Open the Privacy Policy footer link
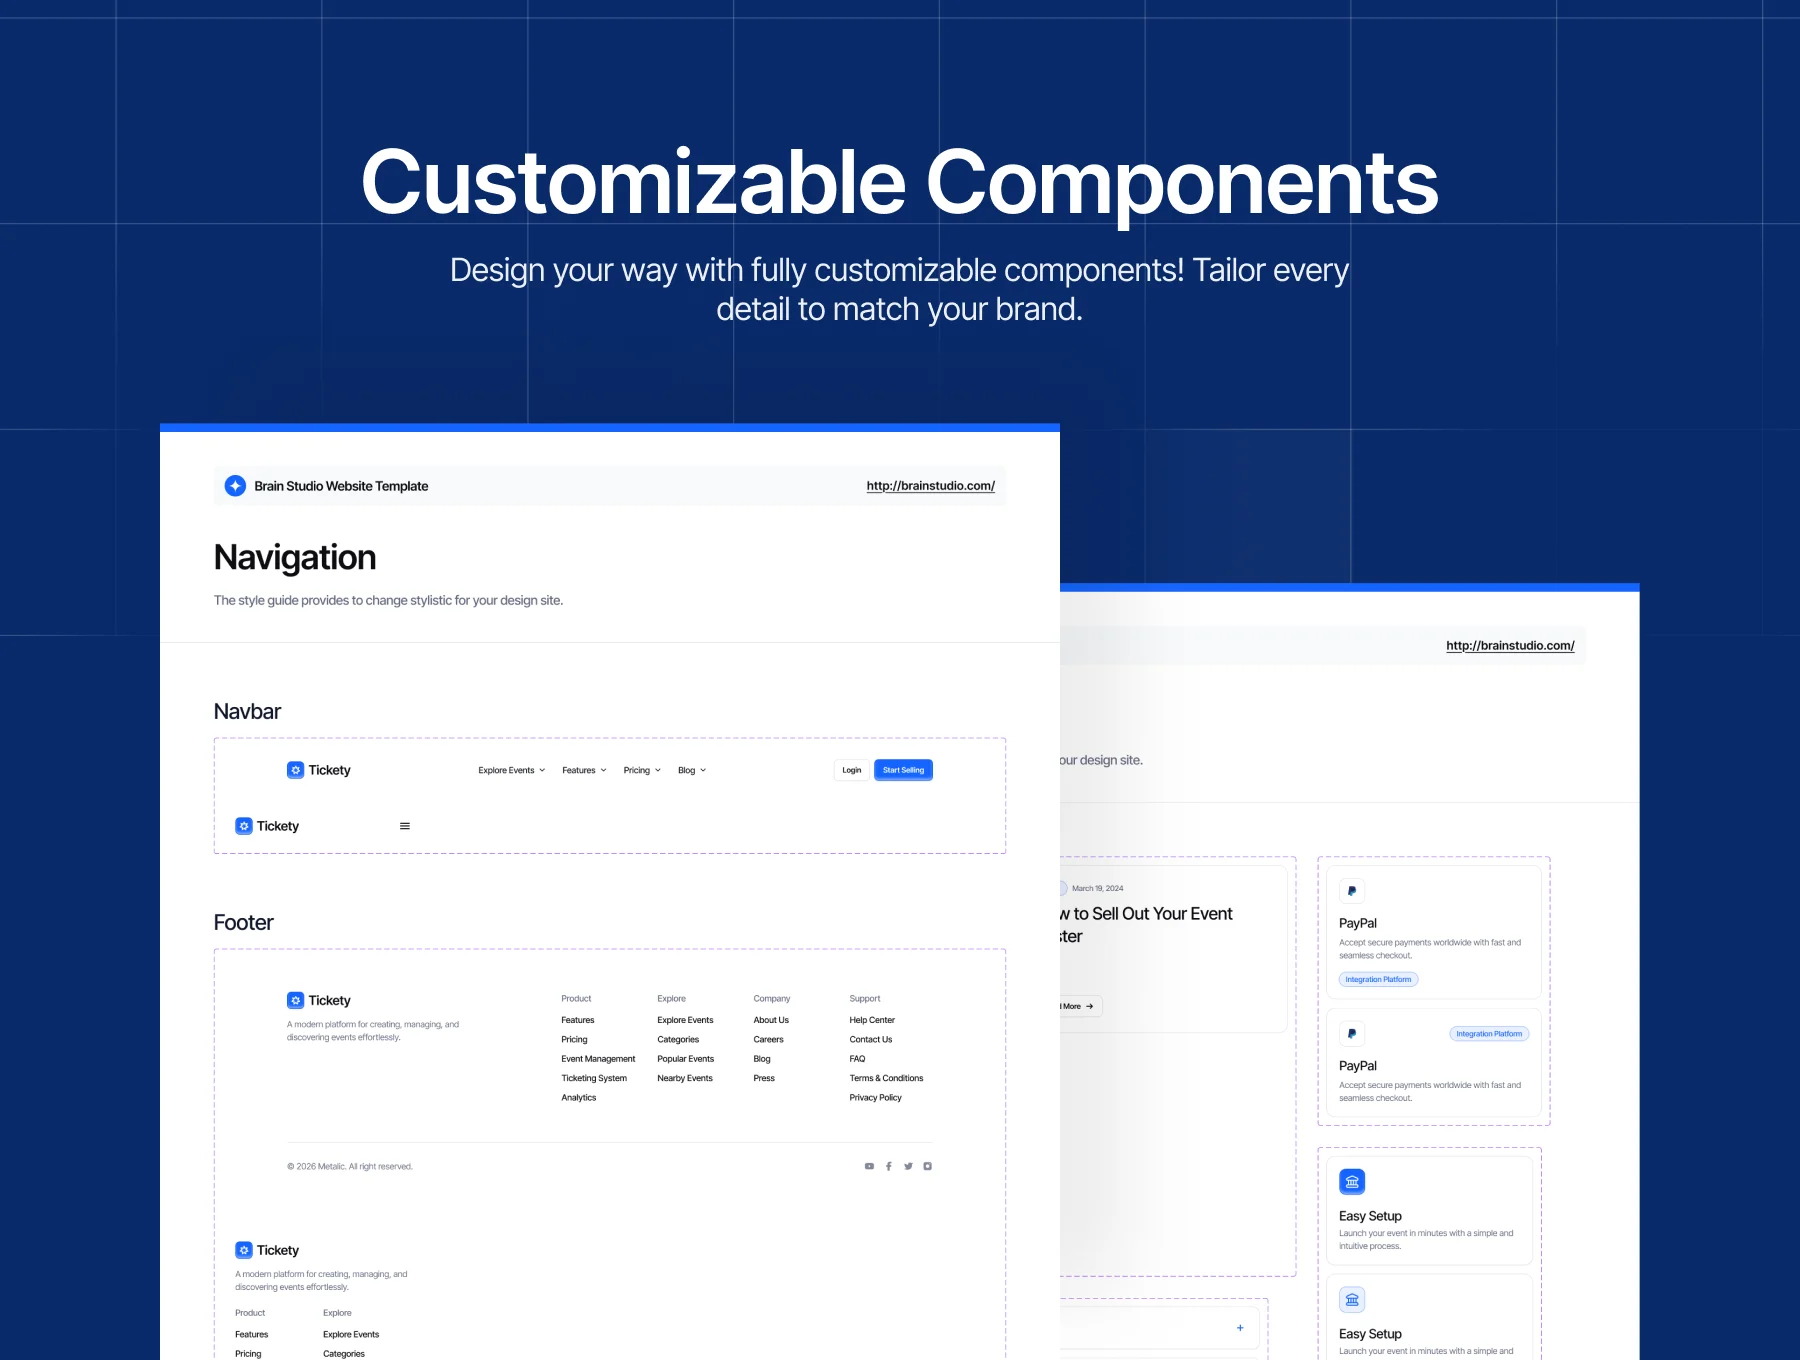This screenshot has height=1360, width=1800. point(875,1098)
